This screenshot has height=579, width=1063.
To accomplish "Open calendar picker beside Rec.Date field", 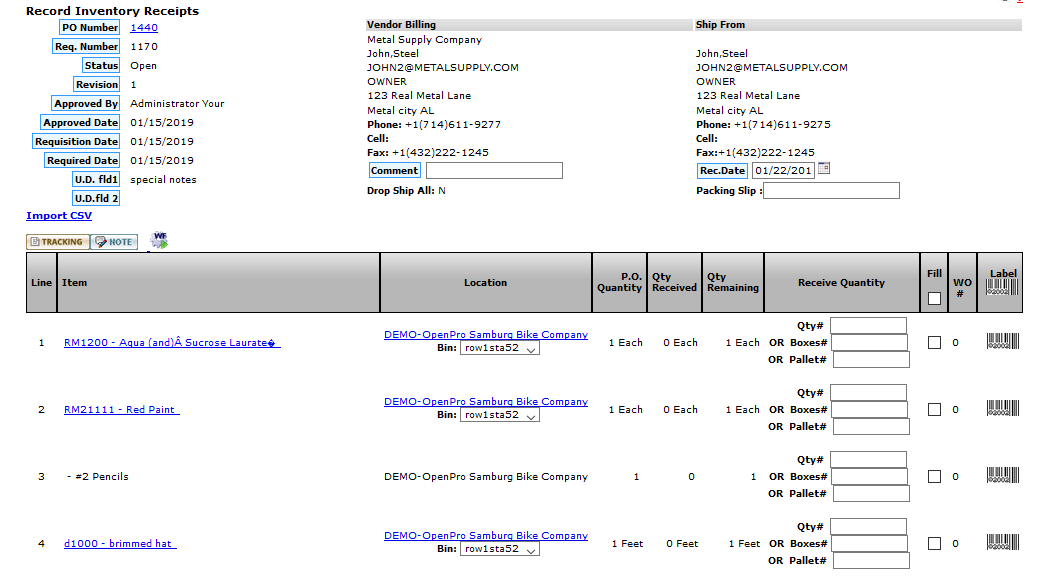I will click(824, 169).
